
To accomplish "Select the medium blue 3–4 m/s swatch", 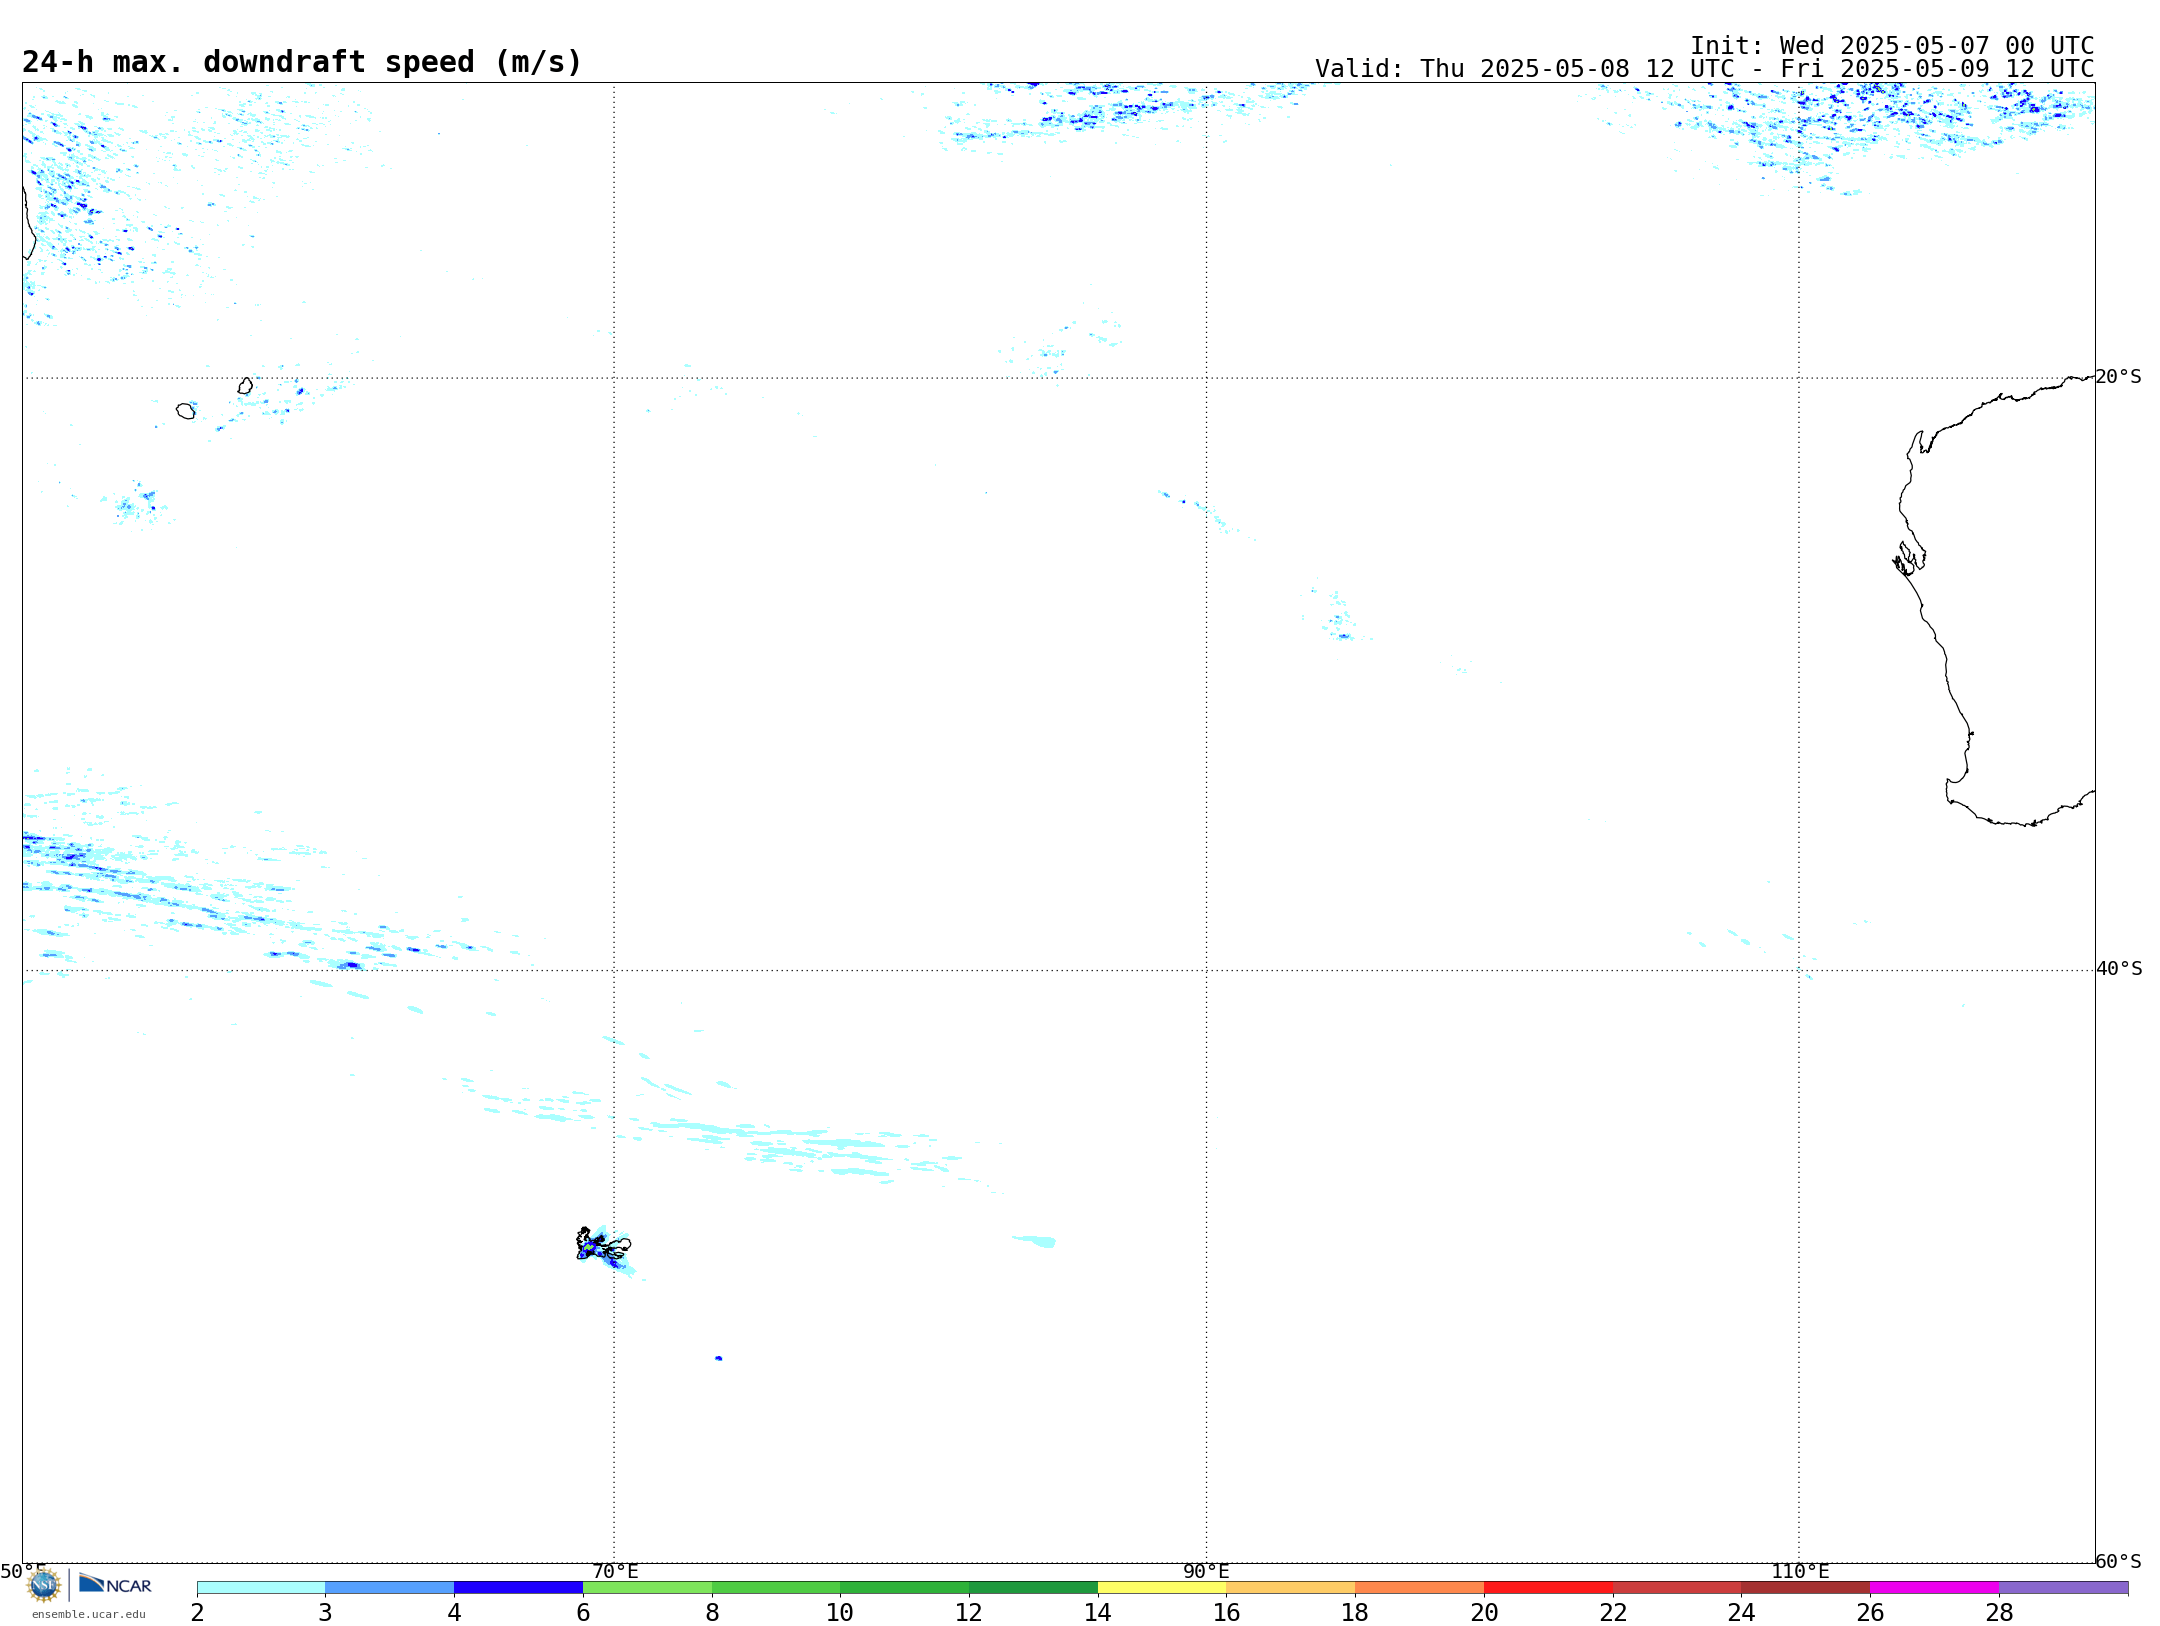I will [390, 1588].
